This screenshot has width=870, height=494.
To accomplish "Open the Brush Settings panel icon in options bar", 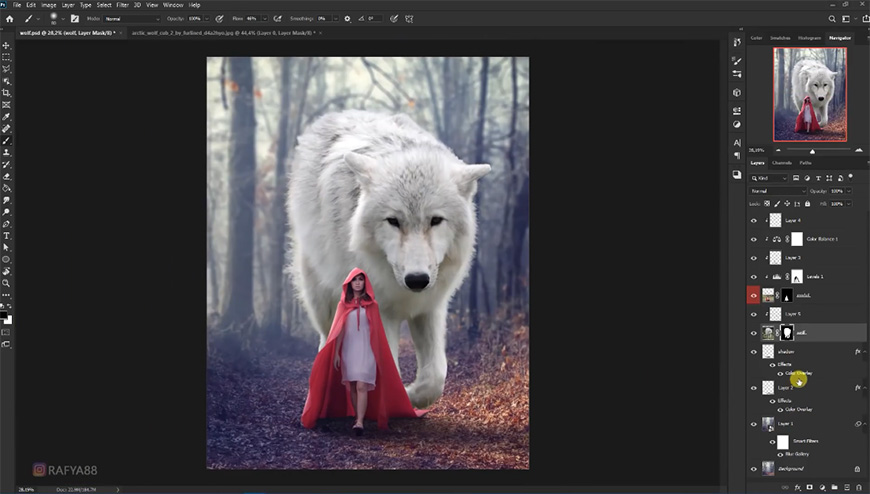I will coord(75,19).
